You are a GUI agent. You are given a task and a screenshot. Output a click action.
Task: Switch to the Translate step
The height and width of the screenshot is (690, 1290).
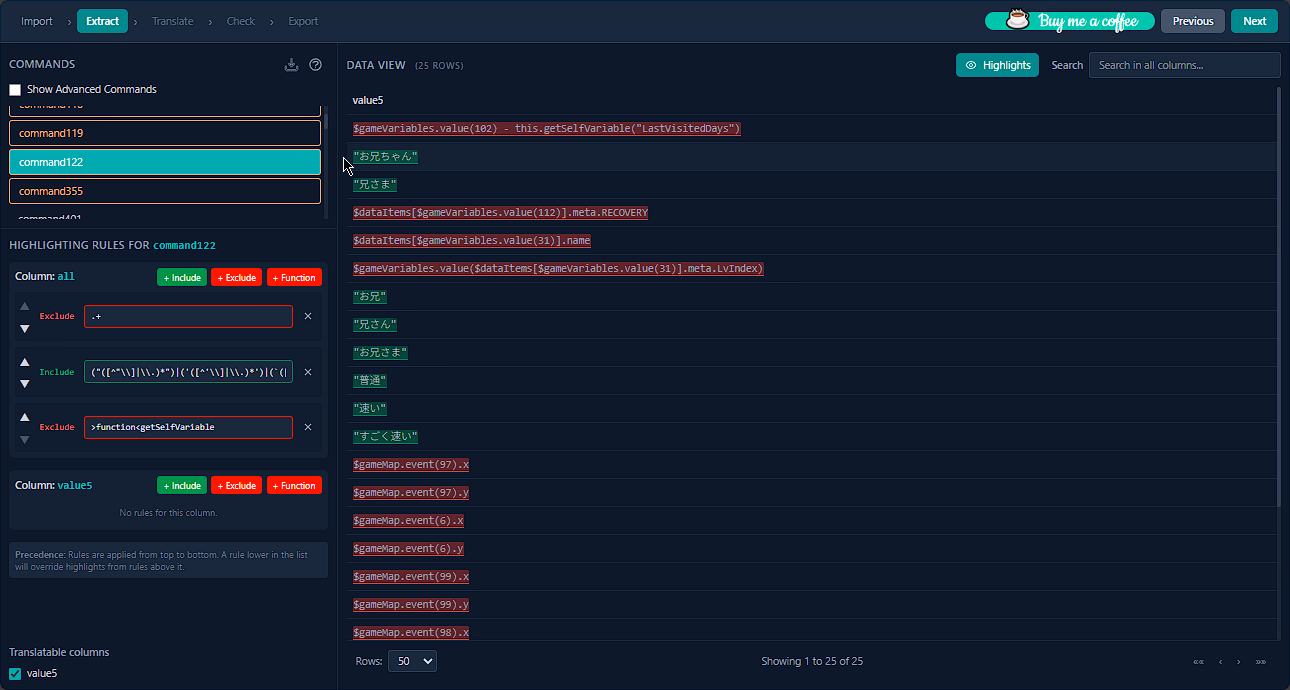point(172,21)
